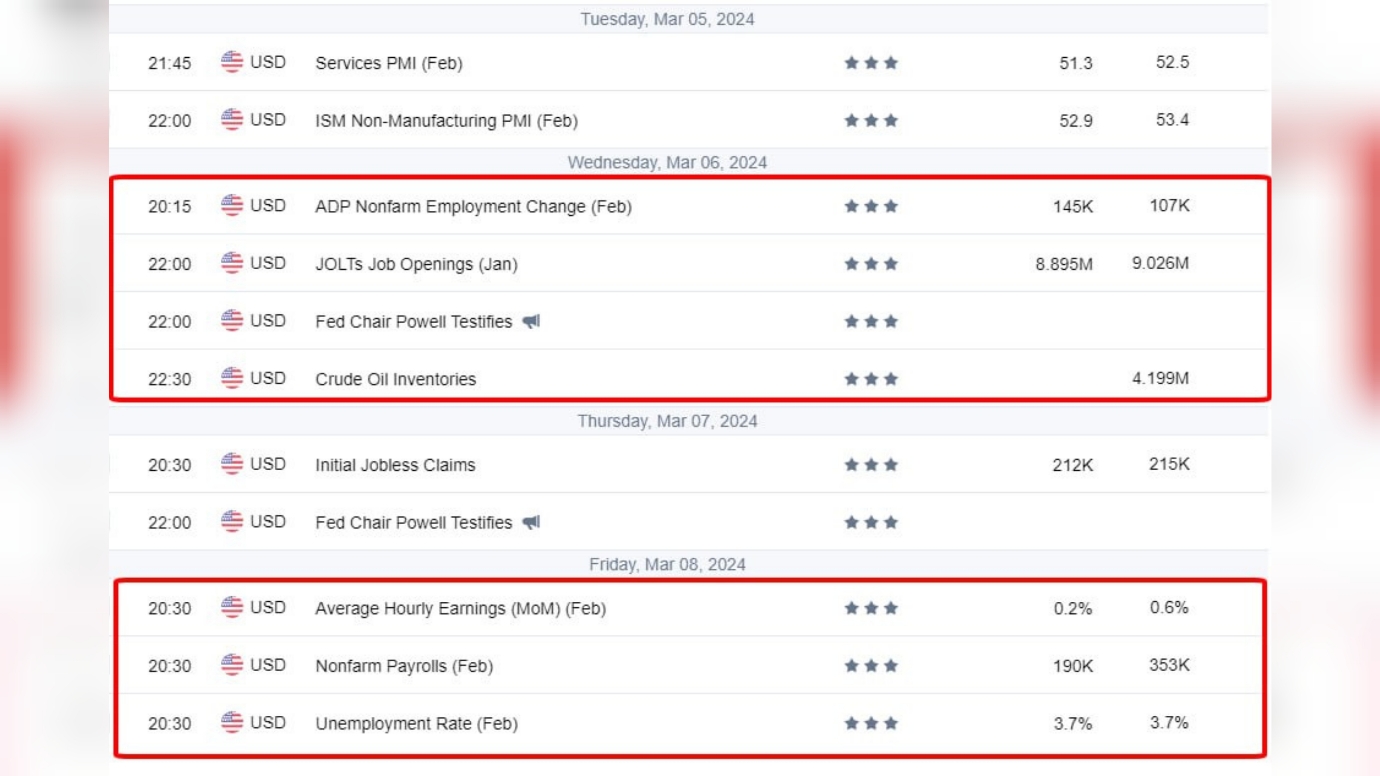The width and height of the screenshot is (1380, 776).
Task: Open the Crude Oil Inventories event
Action: click(395, 380)
